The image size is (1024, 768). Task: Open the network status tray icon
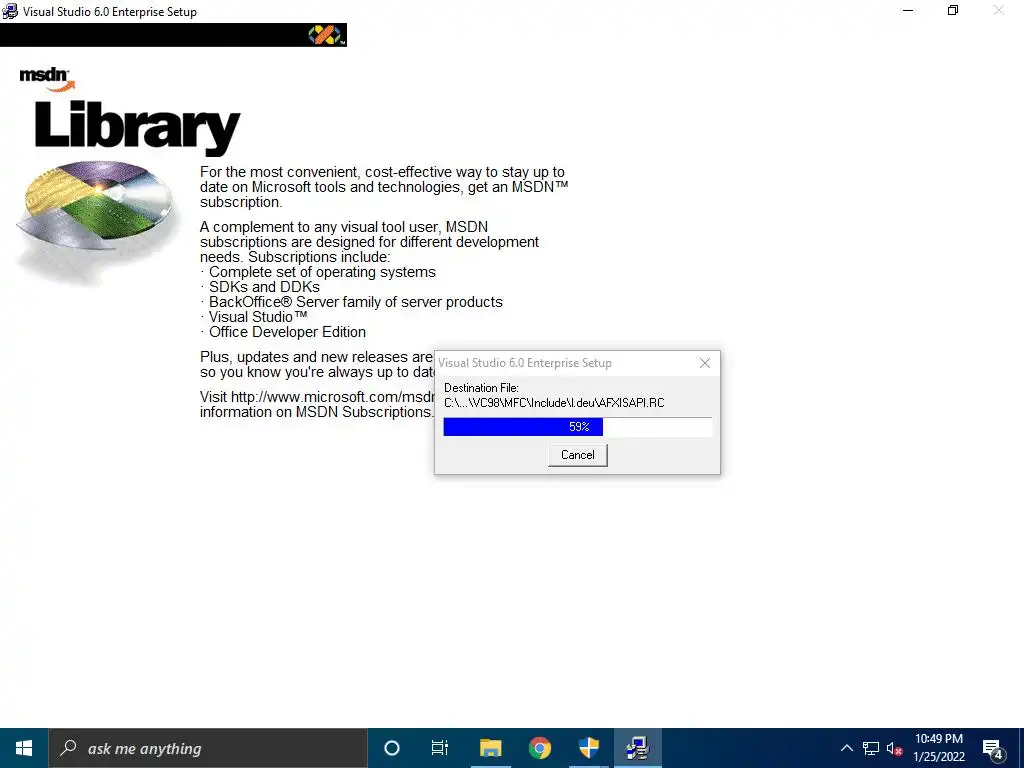click(871, 748)
